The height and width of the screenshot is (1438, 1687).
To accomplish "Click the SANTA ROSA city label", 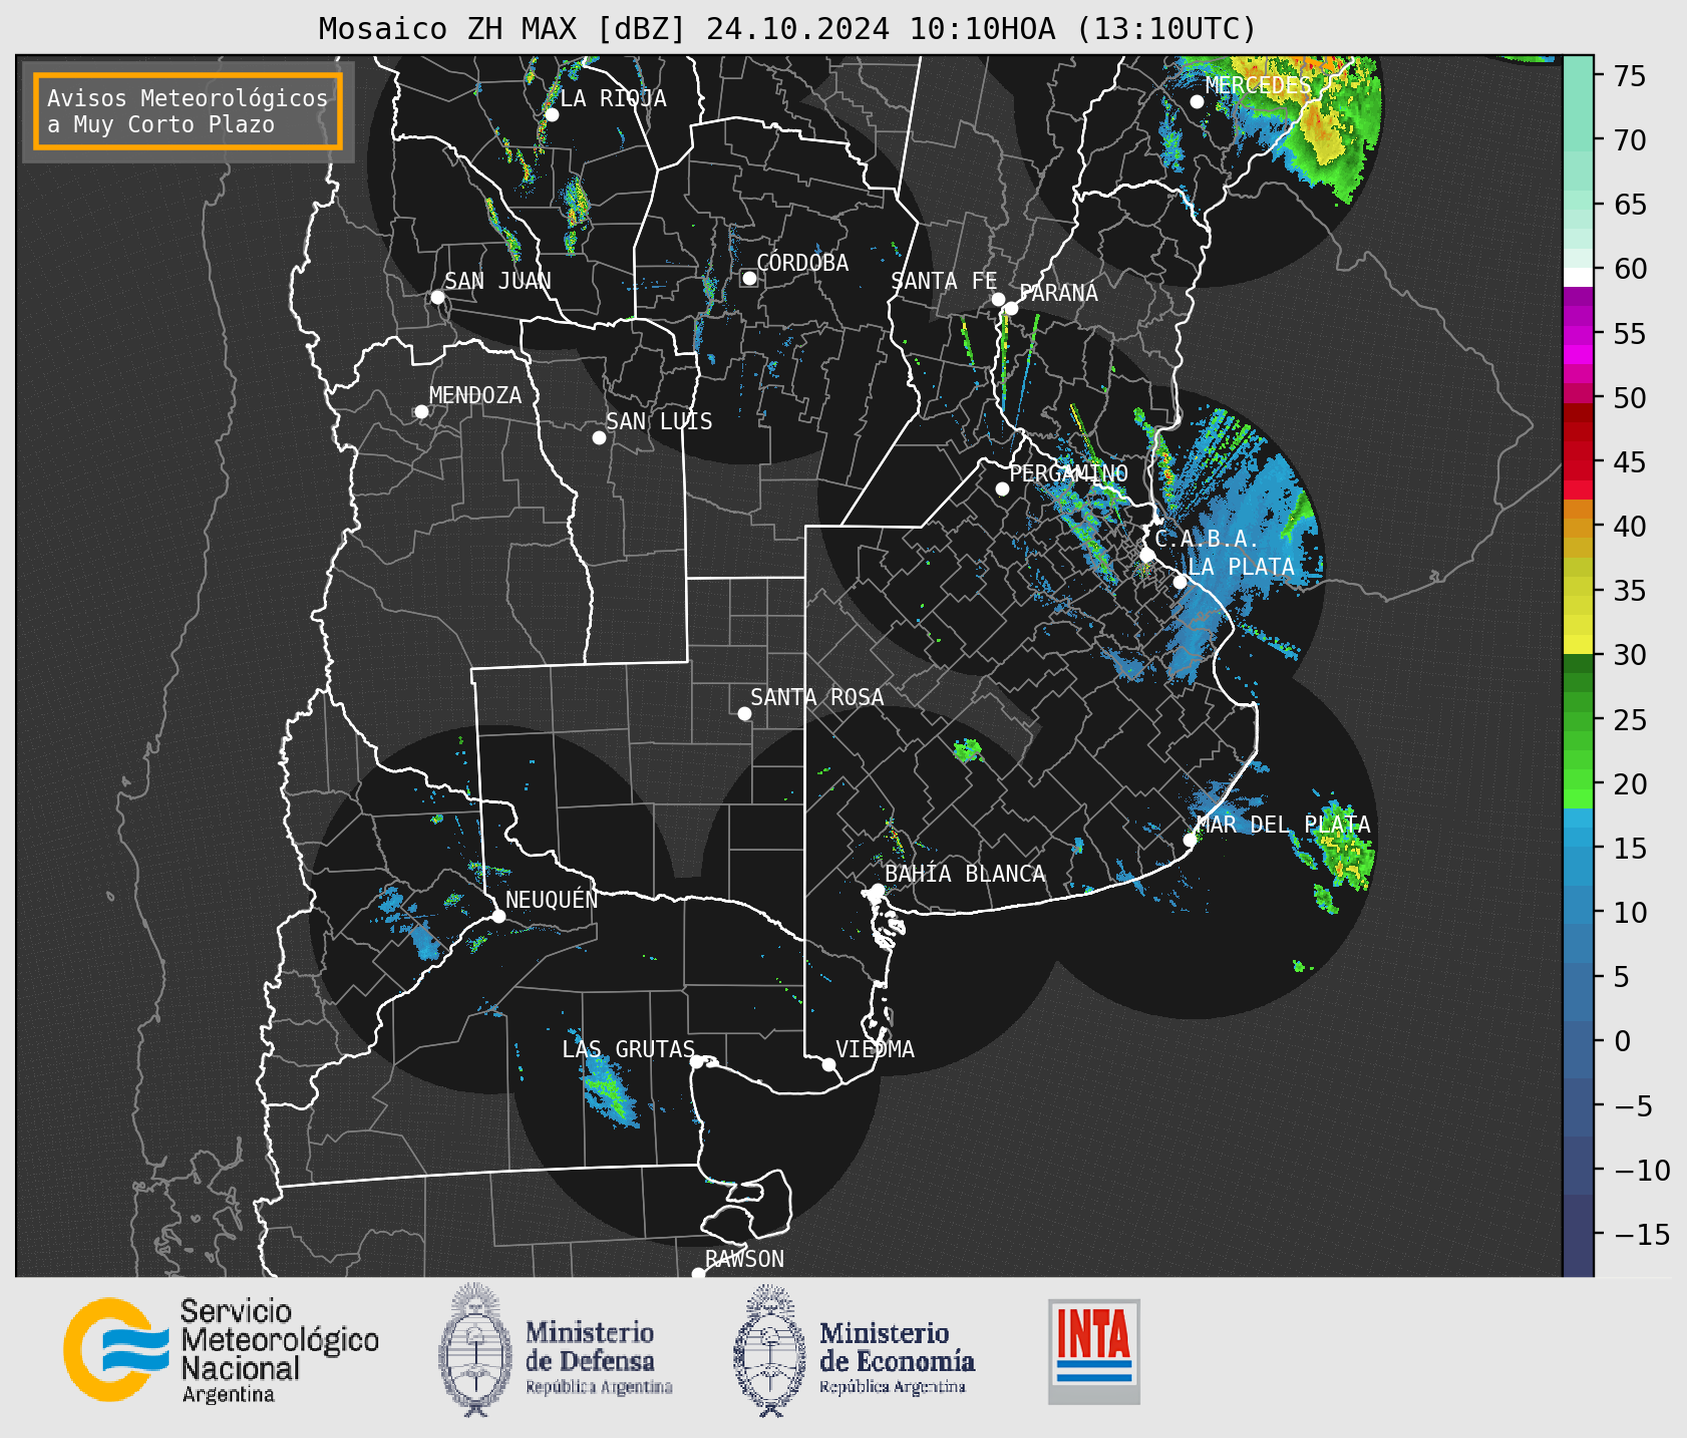I will [817, 697].
